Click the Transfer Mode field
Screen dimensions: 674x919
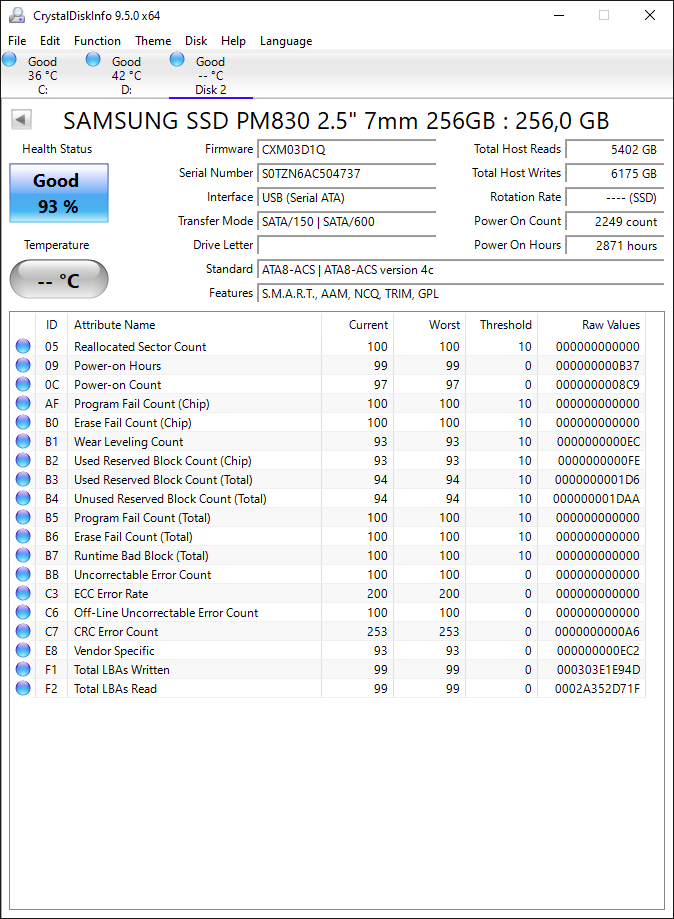coord(346,222)
